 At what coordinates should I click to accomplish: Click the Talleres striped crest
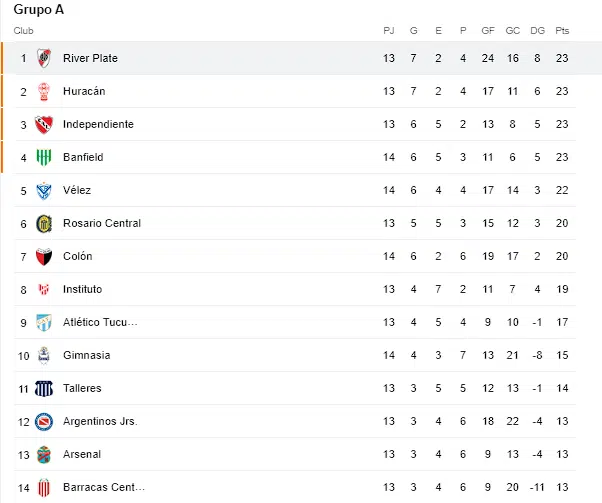44,389
